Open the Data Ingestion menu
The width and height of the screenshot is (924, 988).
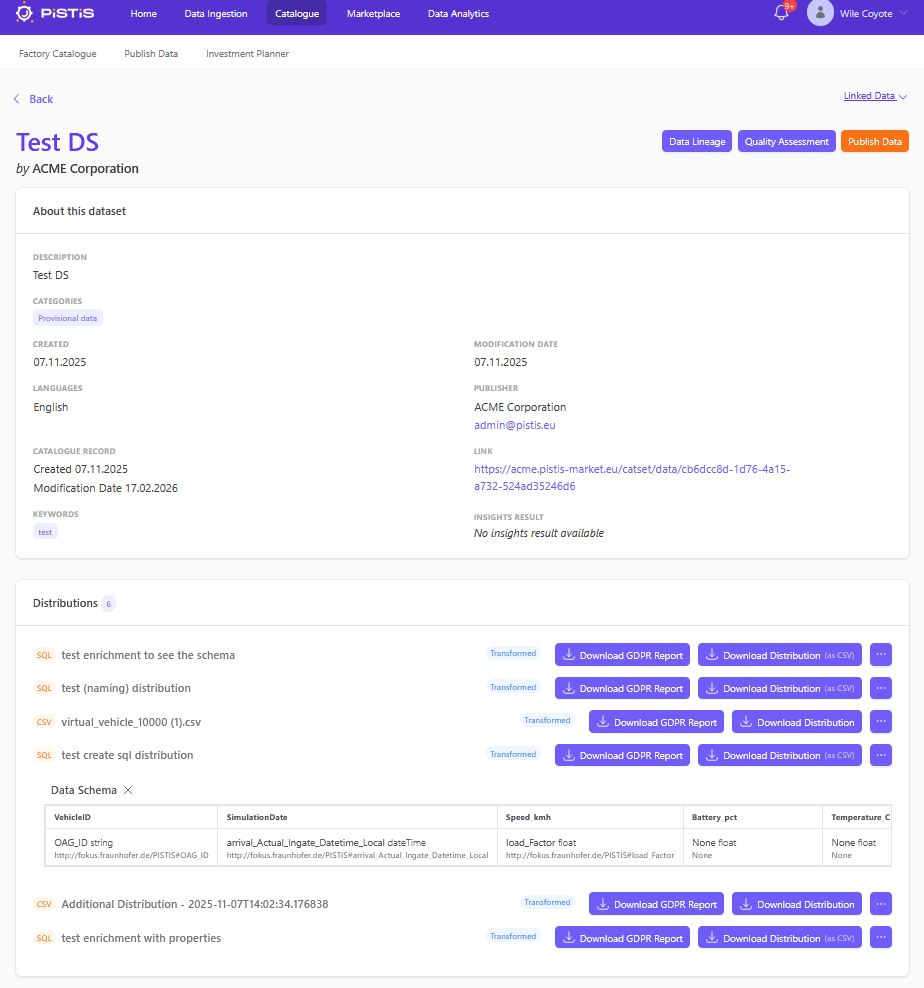216,13
